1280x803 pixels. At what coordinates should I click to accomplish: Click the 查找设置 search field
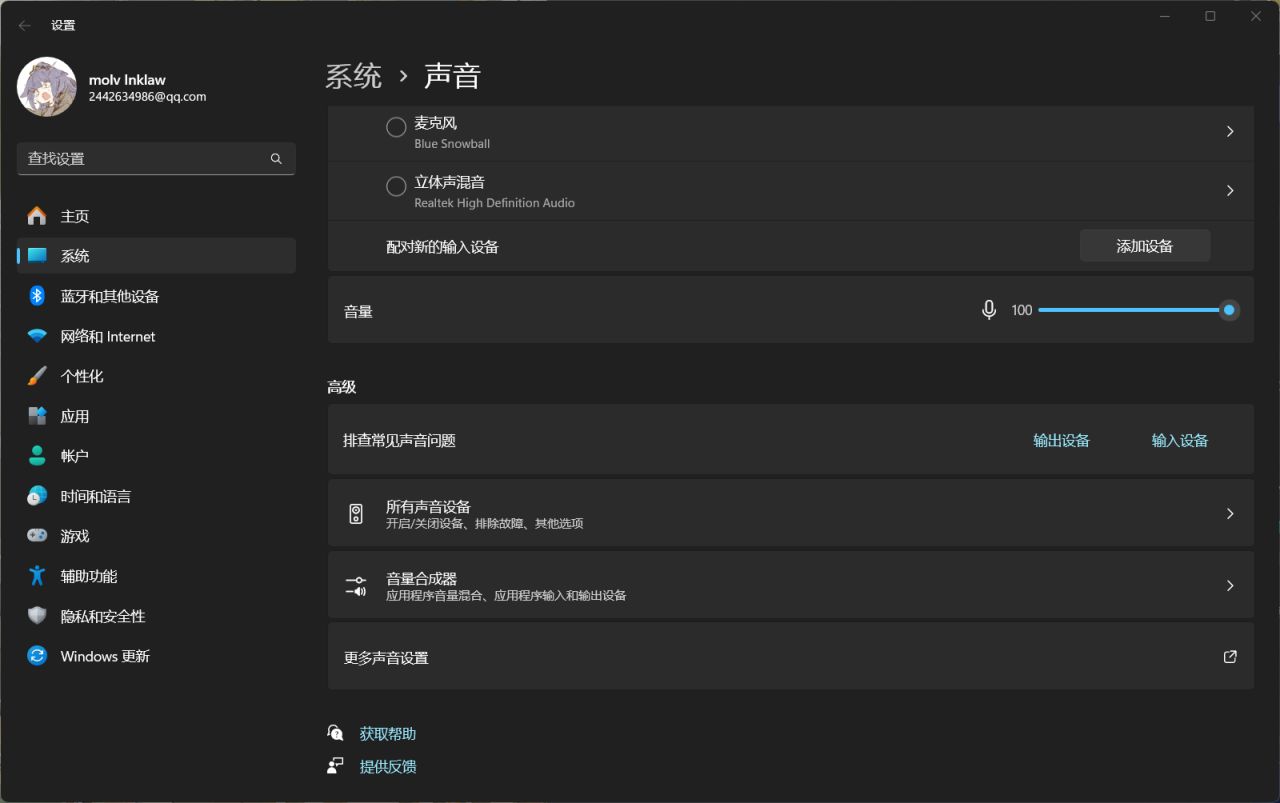coord(145,158)
